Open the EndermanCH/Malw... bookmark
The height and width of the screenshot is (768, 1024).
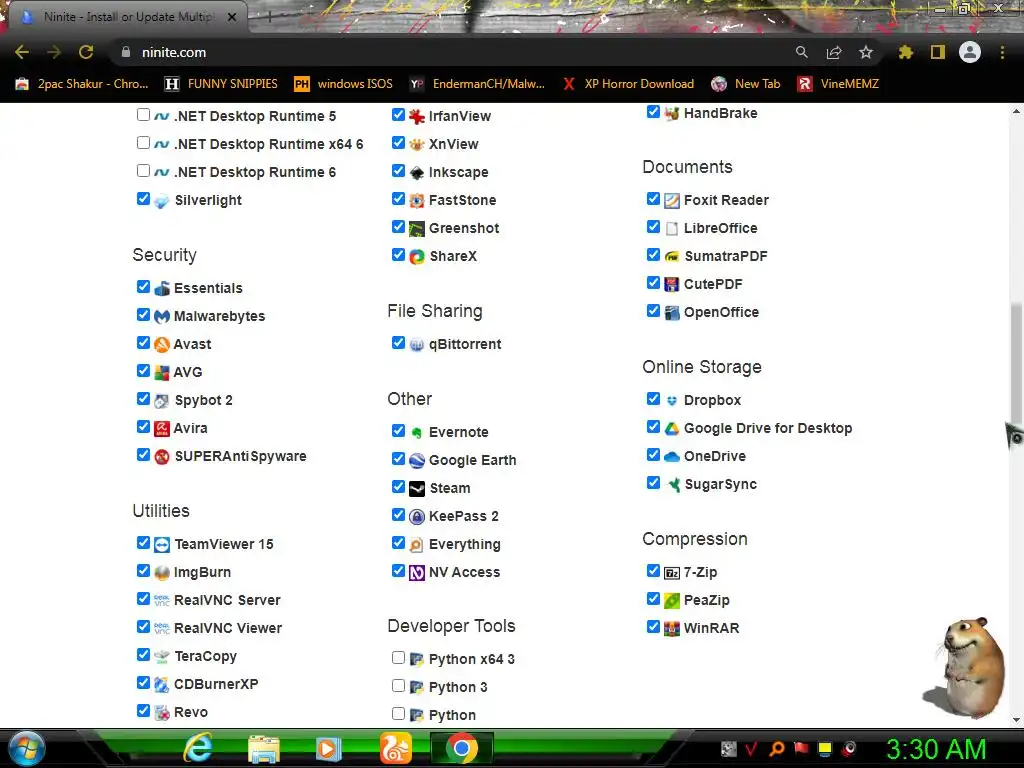(x=478, y=84)
